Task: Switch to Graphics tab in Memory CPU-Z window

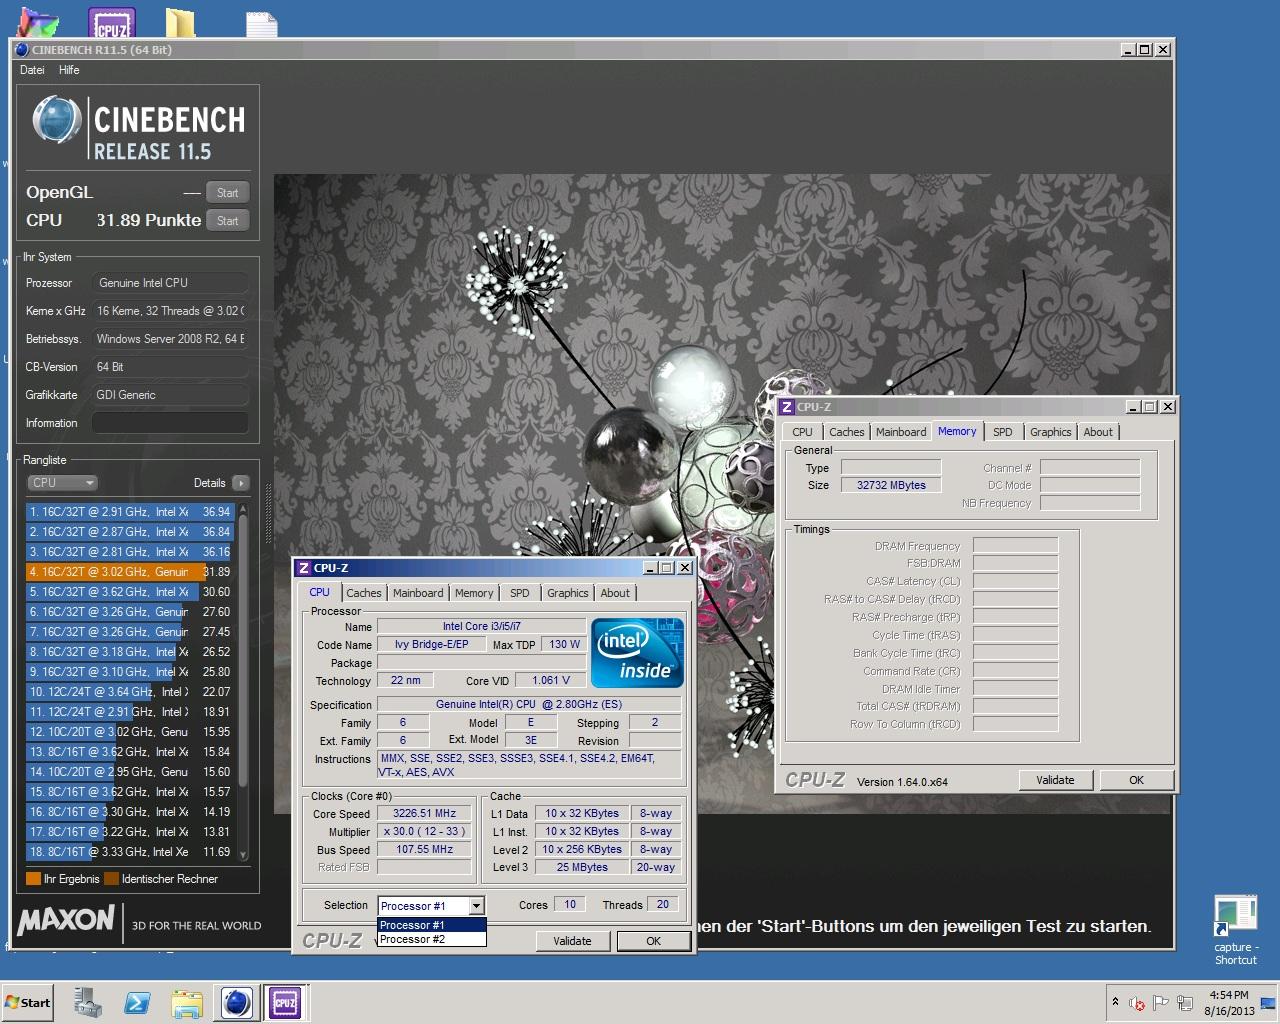Action: [1051, 432]
